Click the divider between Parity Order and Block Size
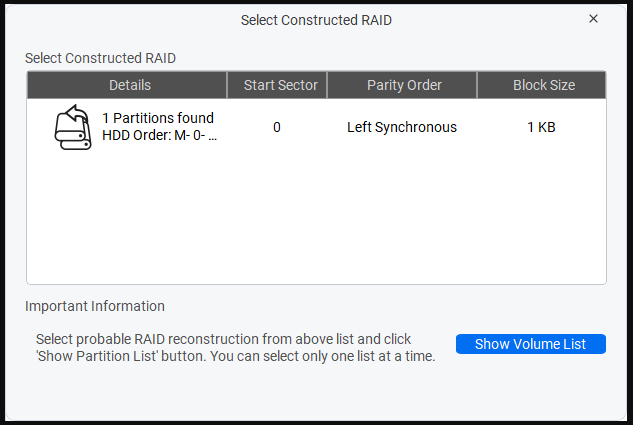This screenshot has width=633, height=425. [x=477, y=85]
